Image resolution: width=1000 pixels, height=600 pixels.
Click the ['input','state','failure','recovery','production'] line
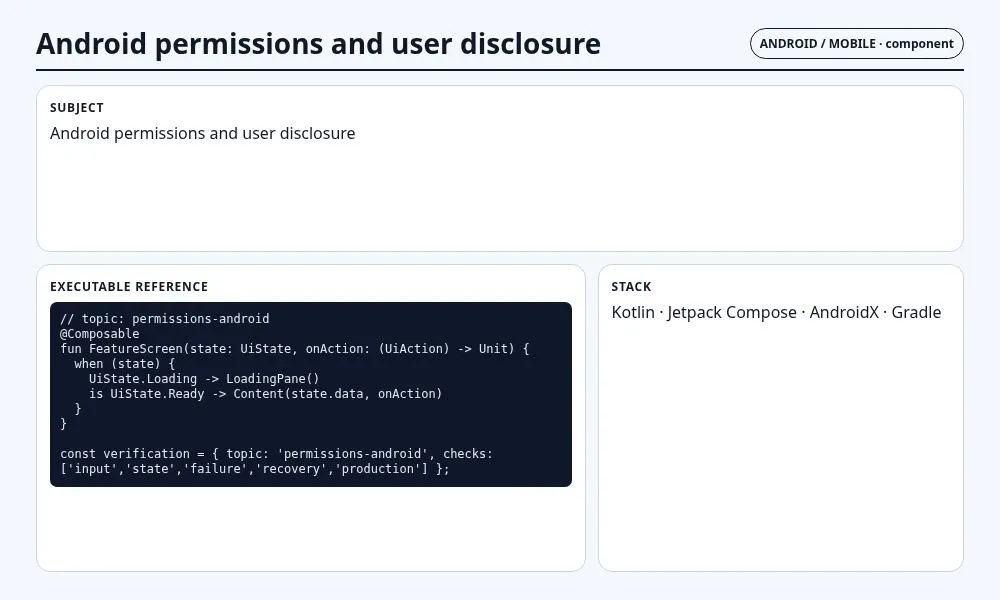254,469
